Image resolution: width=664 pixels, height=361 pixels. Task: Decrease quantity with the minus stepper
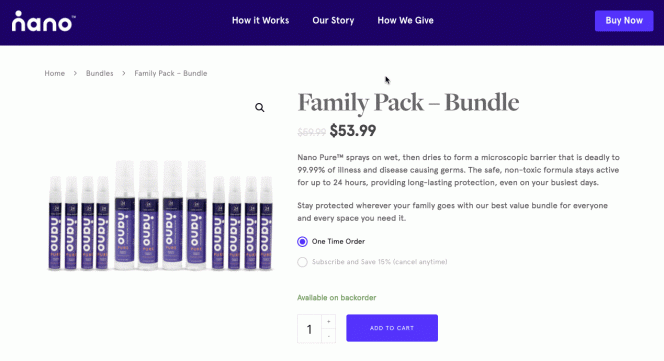tap(329, 336)
